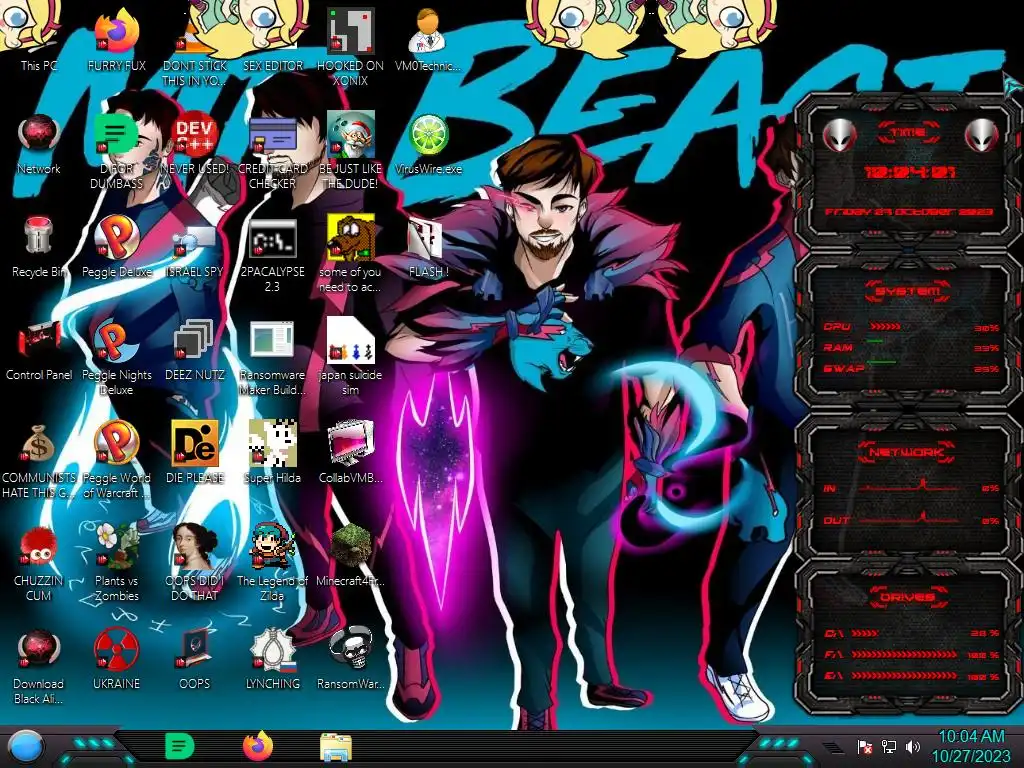Select the Minecraft4Fr... block icon
This screenshot has height=768, width=1024.
point(351,556)
